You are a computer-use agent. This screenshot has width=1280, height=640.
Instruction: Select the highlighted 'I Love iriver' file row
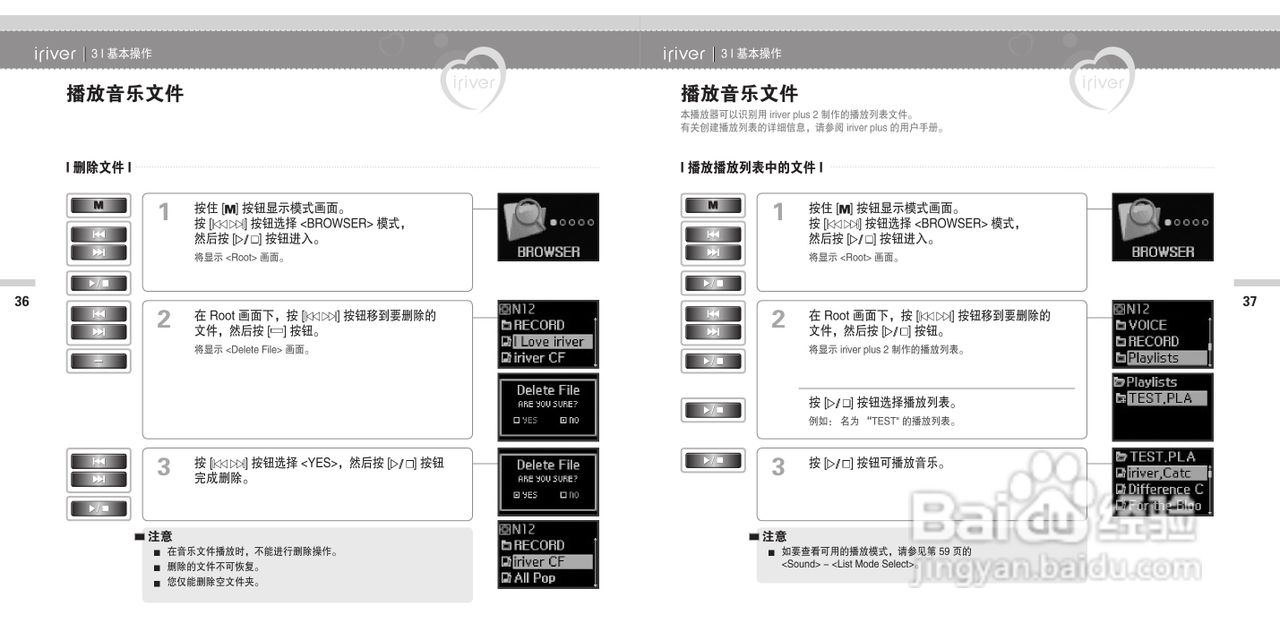point(546,342)
